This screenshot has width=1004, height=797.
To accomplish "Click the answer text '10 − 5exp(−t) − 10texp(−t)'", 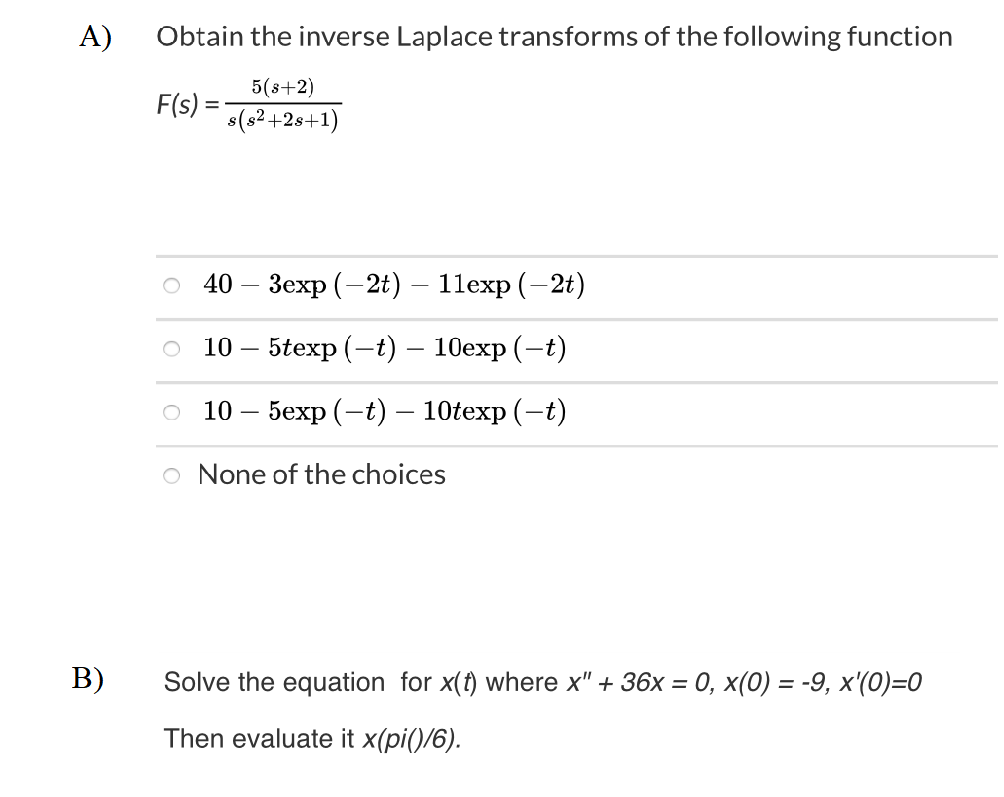I will pos(384,411).
